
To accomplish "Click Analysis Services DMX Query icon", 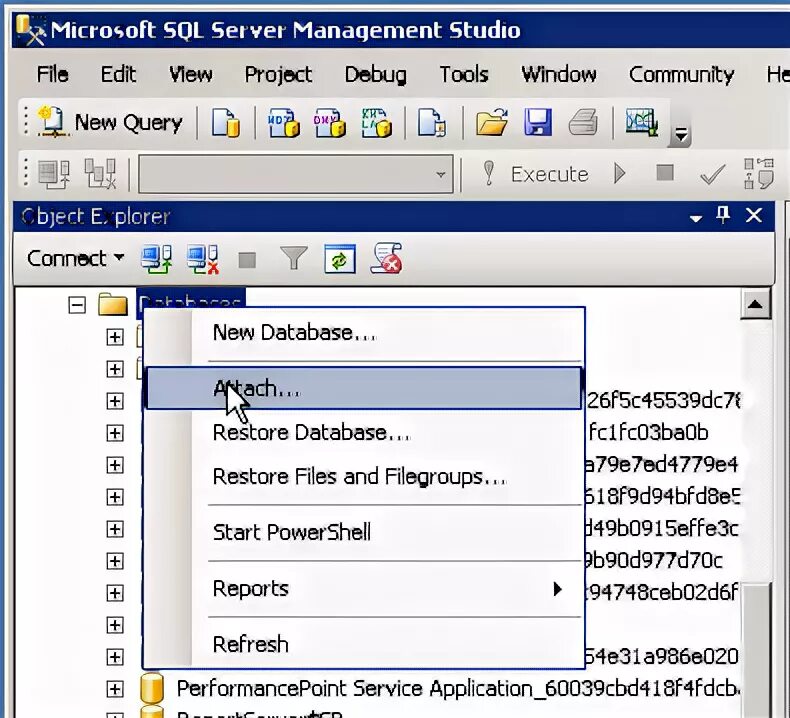I will (x=330, y=122).
